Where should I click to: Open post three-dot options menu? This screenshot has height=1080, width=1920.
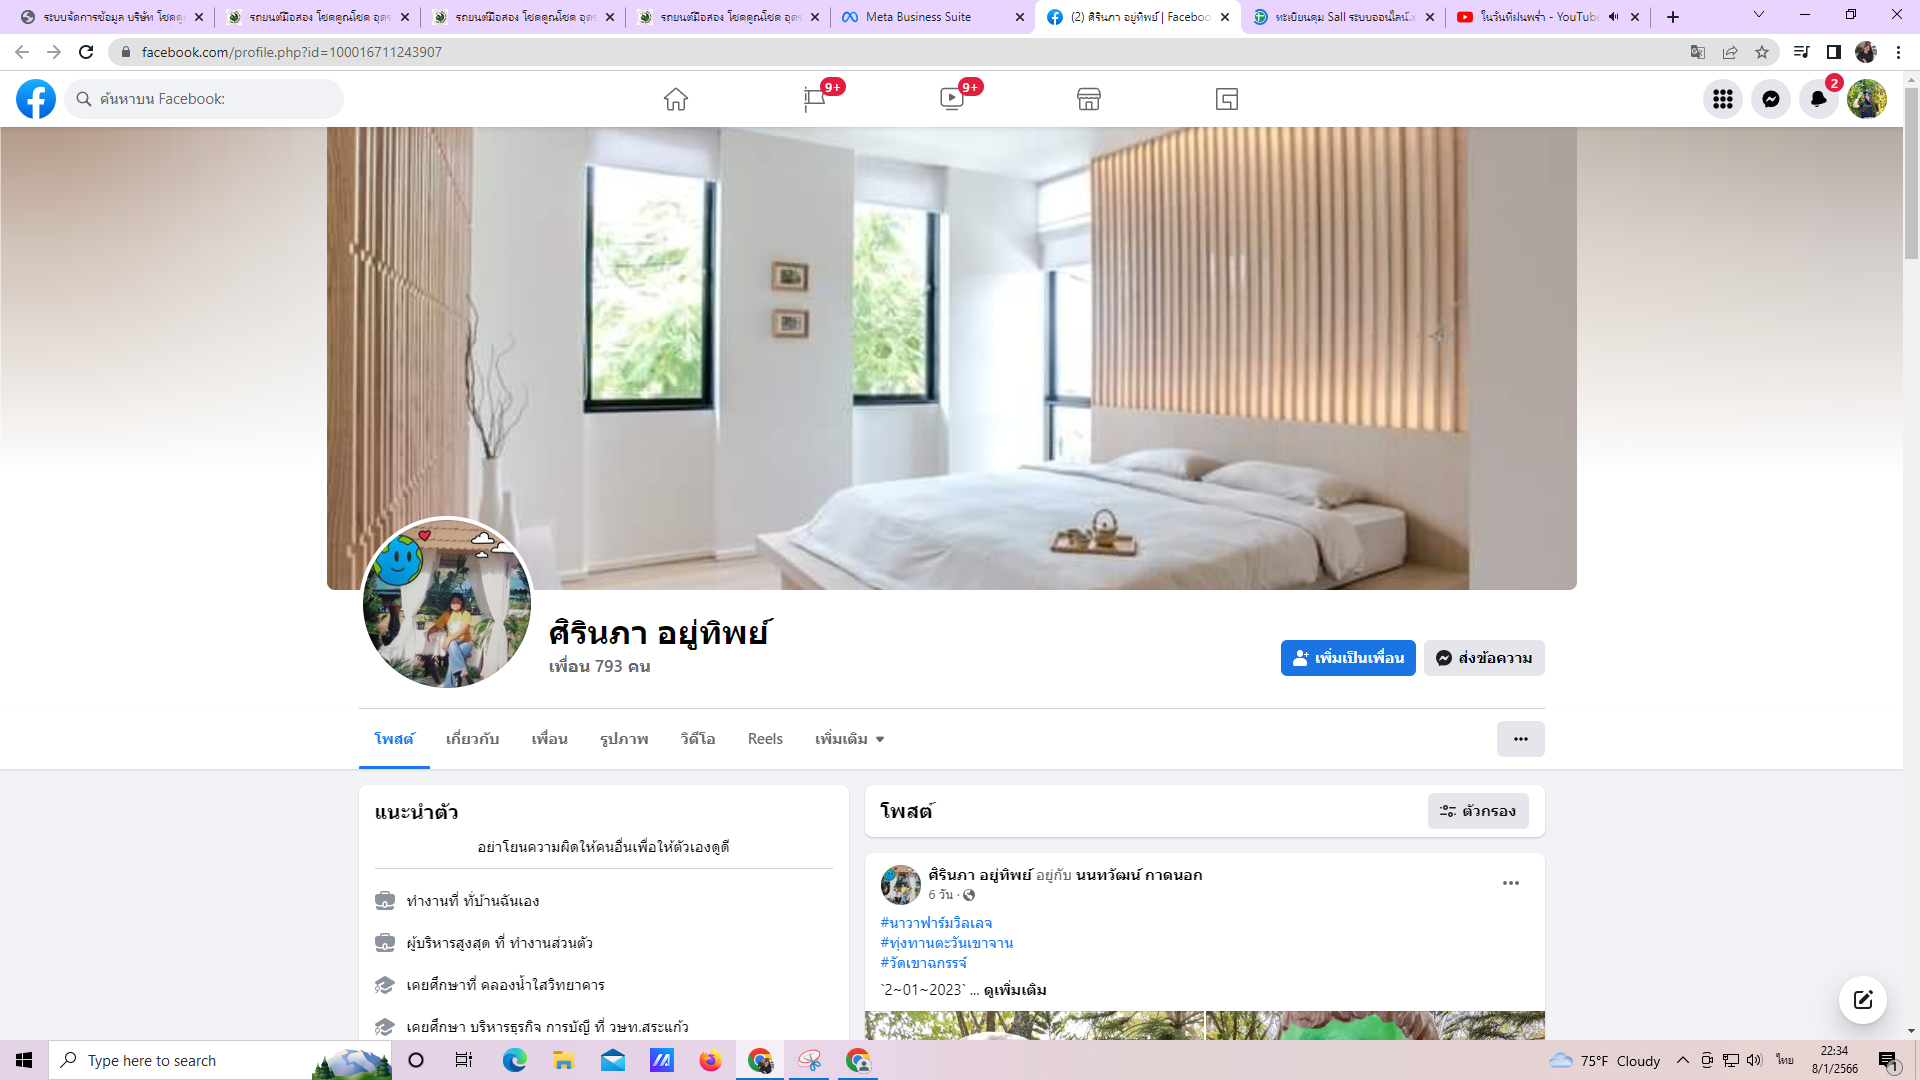coord(1510,883)
